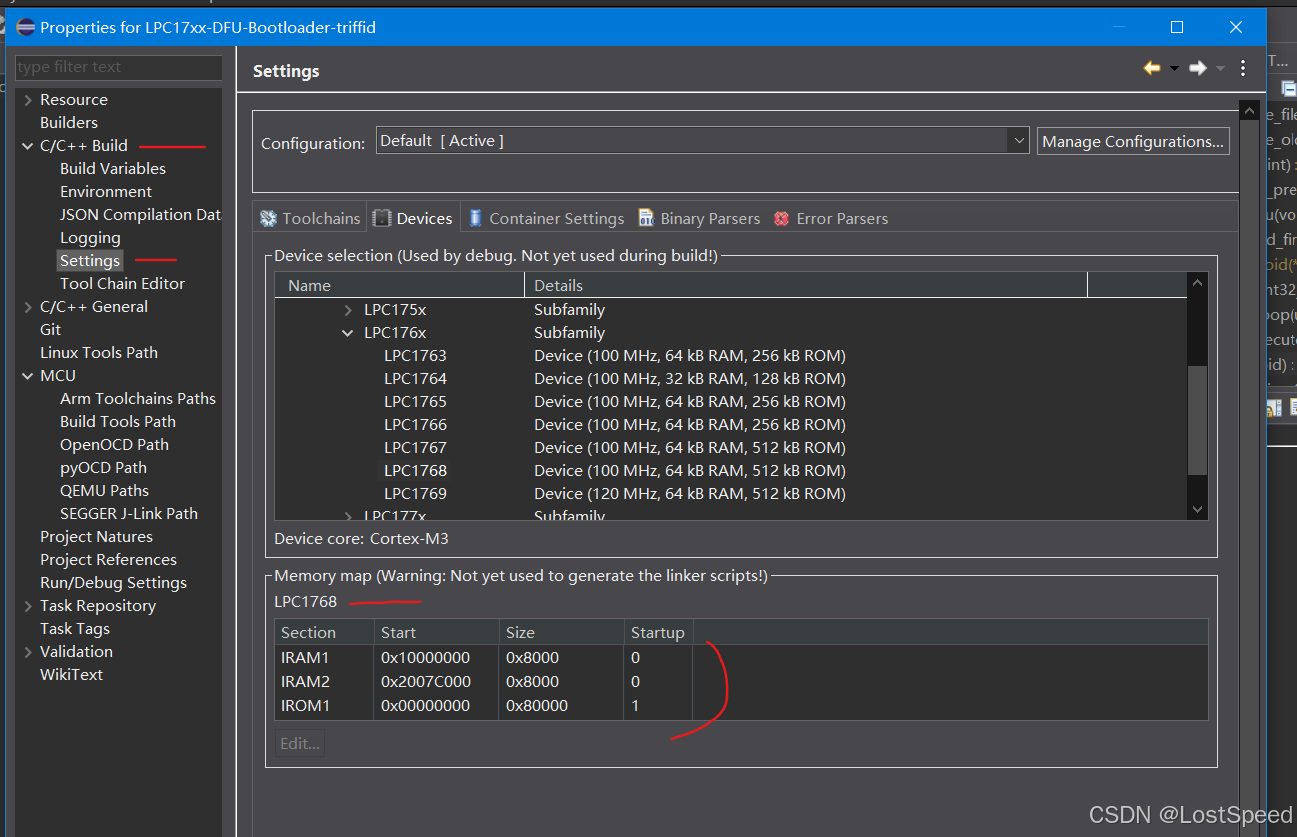Select Git in the properties tree

[x=50, y=330]
